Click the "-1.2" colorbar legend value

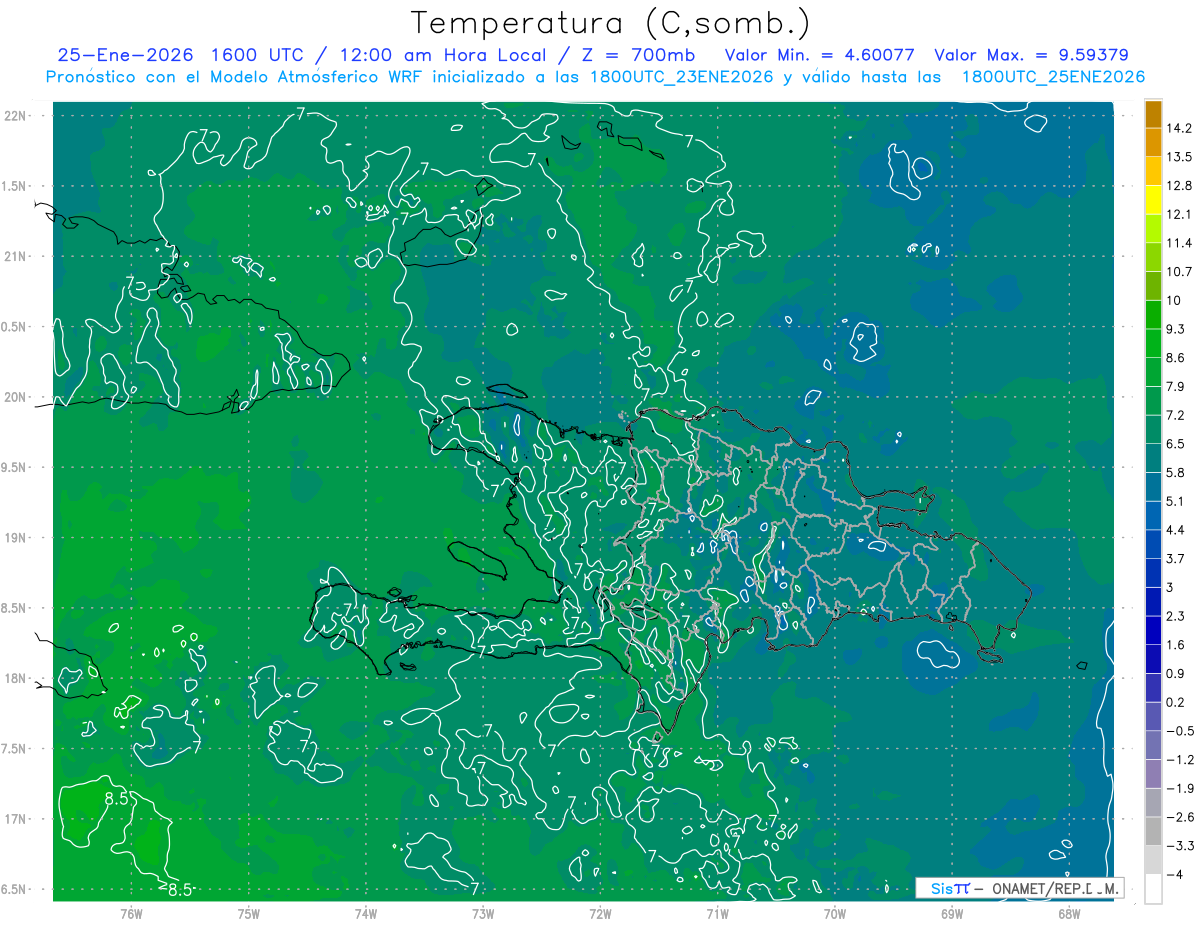[x=1179, y=759]
